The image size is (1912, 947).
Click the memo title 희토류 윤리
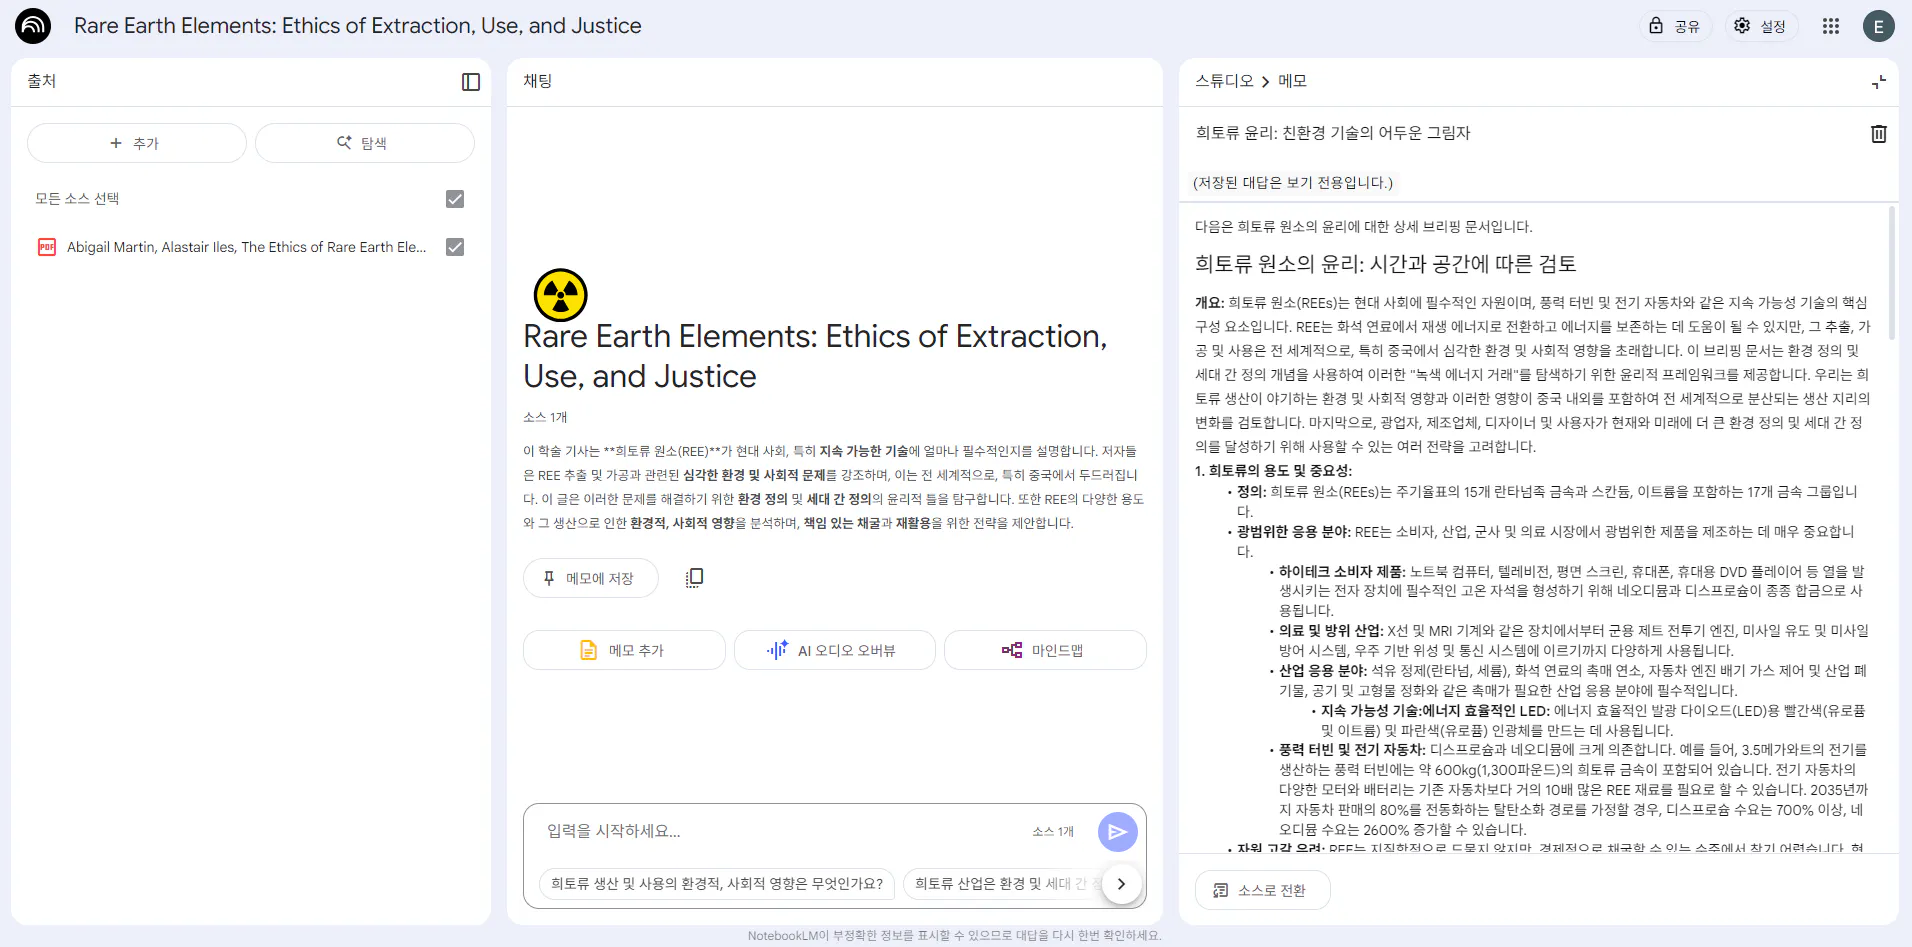click(x=1333, y=133)
